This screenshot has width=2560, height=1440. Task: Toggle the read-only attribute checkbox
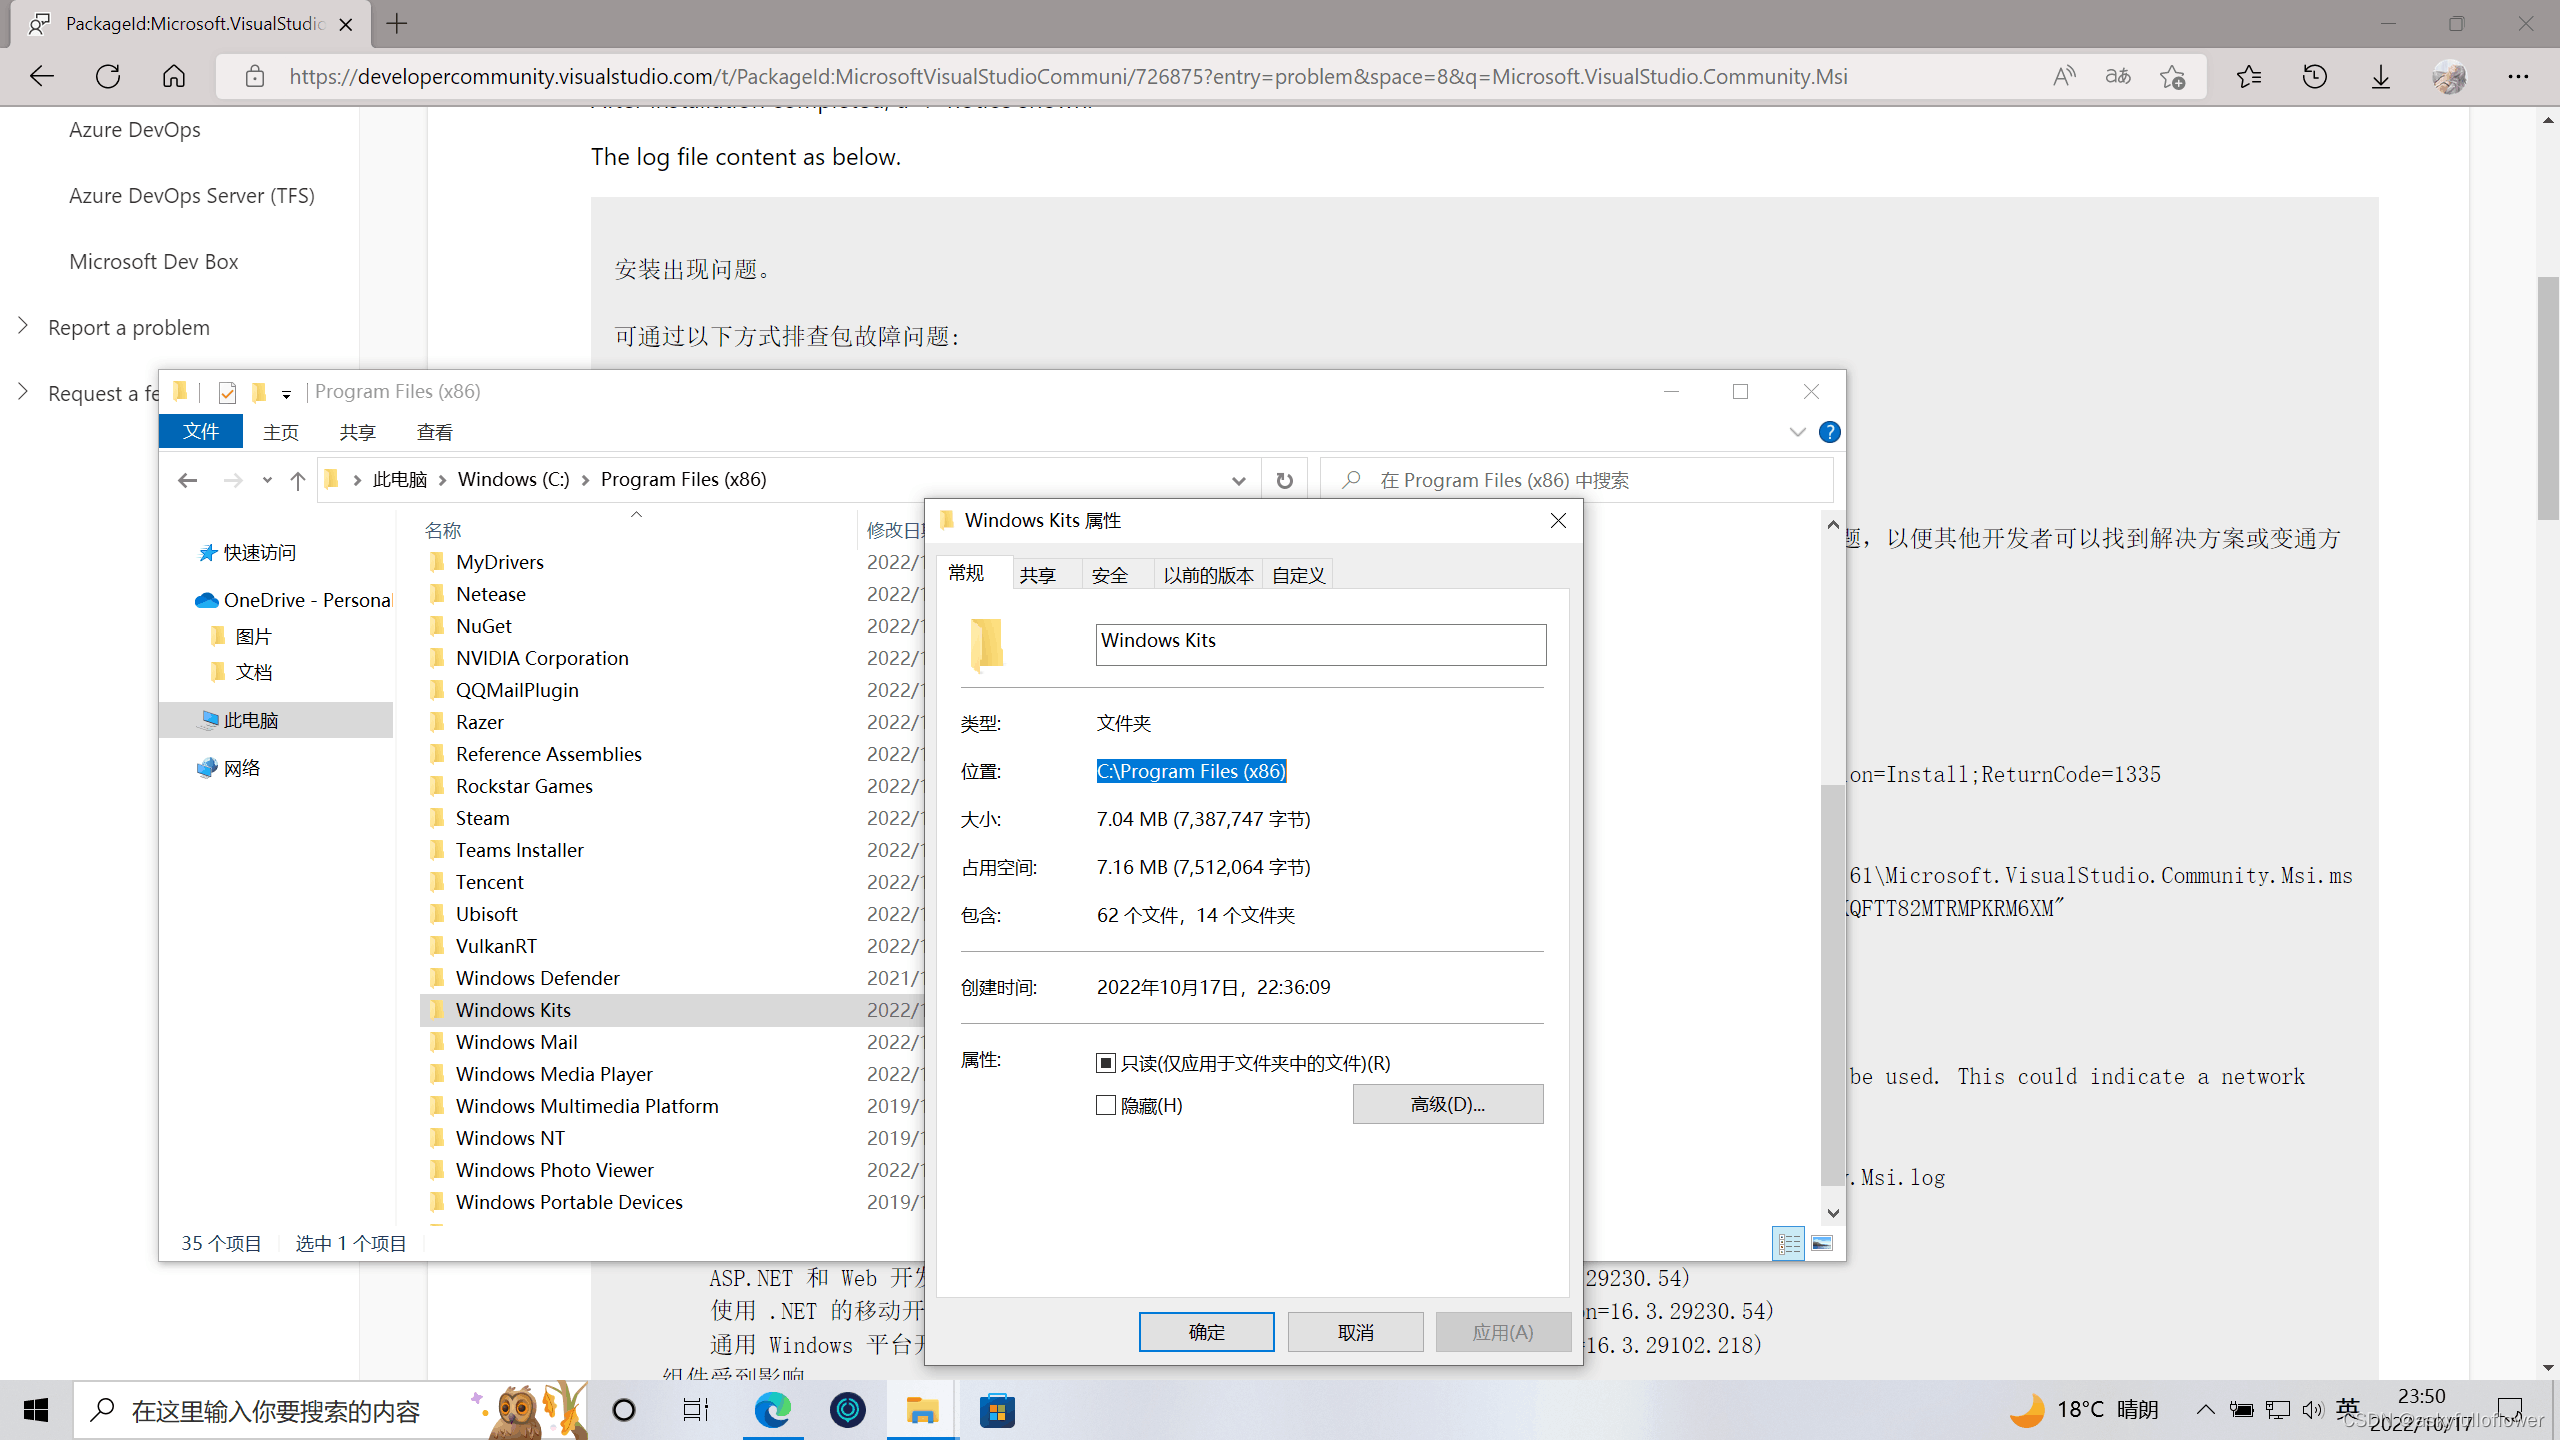tap(1105, 1063)
